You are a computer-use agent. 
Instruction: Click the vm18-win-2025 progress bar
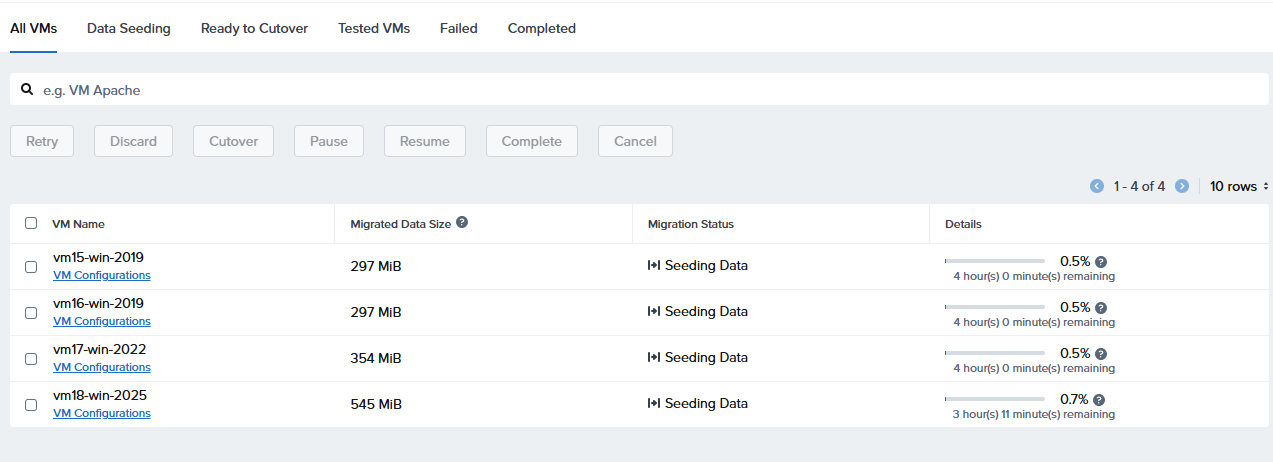tap(994, 400)
